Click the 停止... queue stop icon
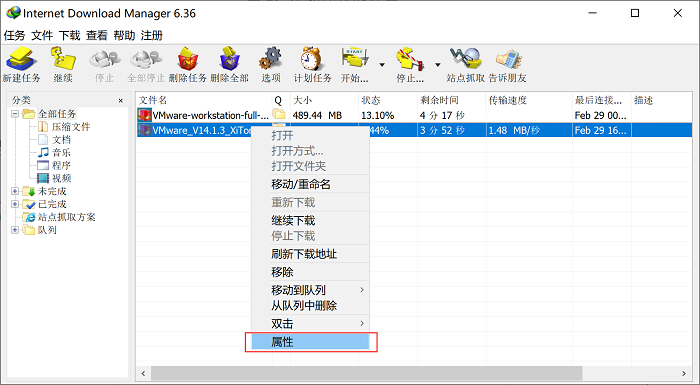 [410, 64]
